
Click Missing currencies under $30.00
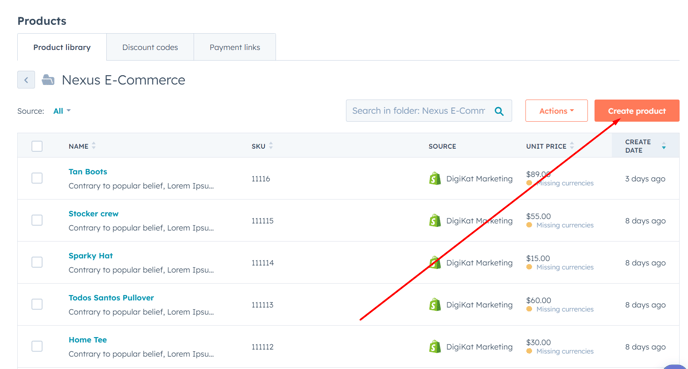[x=565, y=351]
